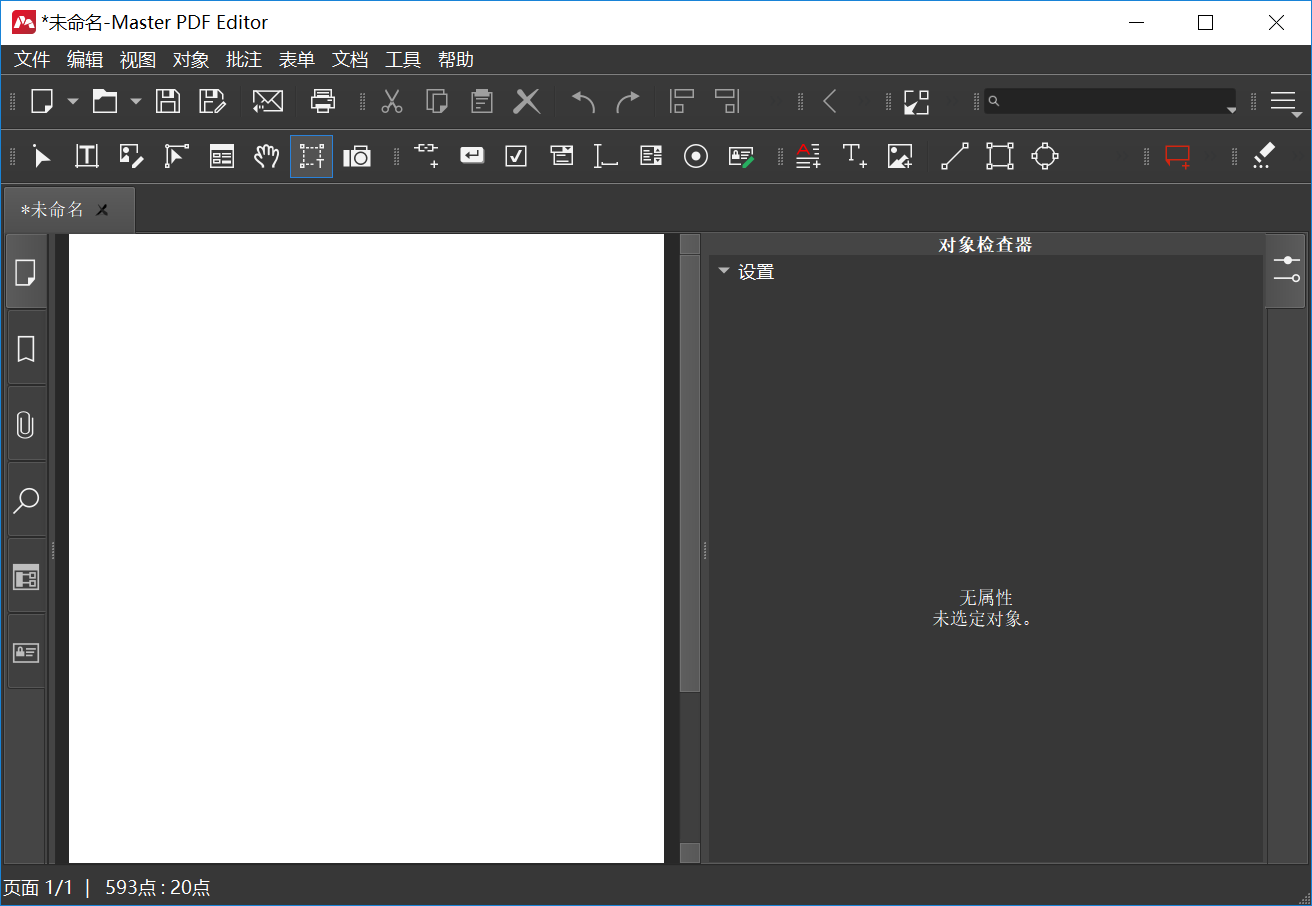Insert a checkbox form field

(x=516, y=156)
